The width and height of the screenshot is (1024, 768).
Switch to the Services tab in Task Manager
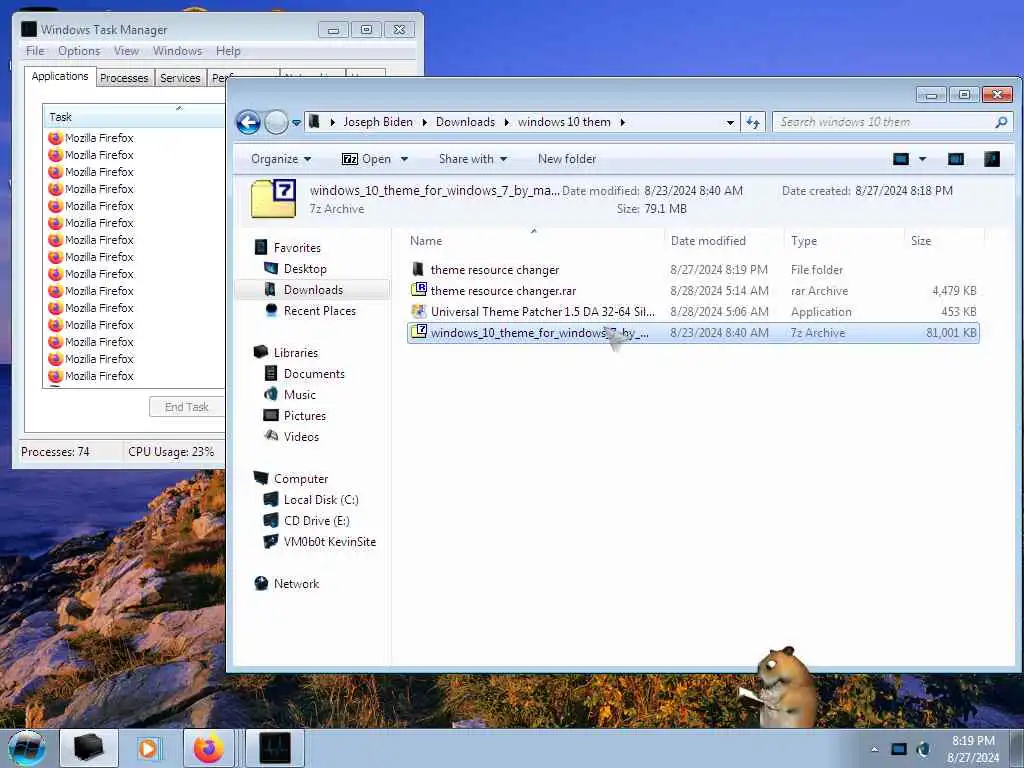coord(180,78)
